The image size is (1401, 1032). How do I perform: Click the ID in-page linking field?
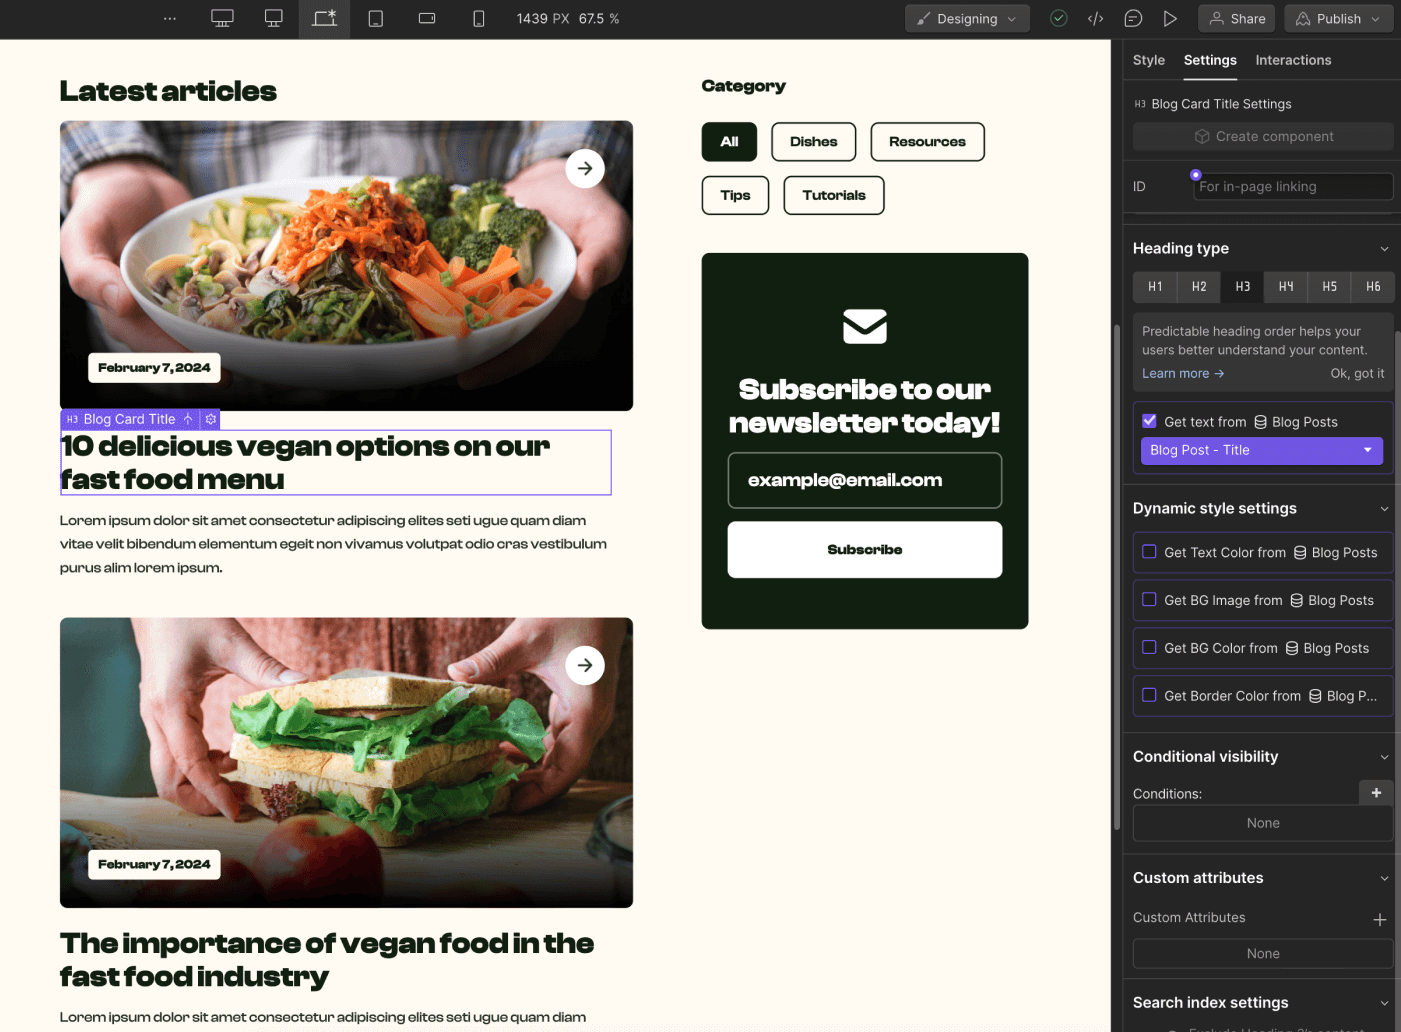(1293, 186)
